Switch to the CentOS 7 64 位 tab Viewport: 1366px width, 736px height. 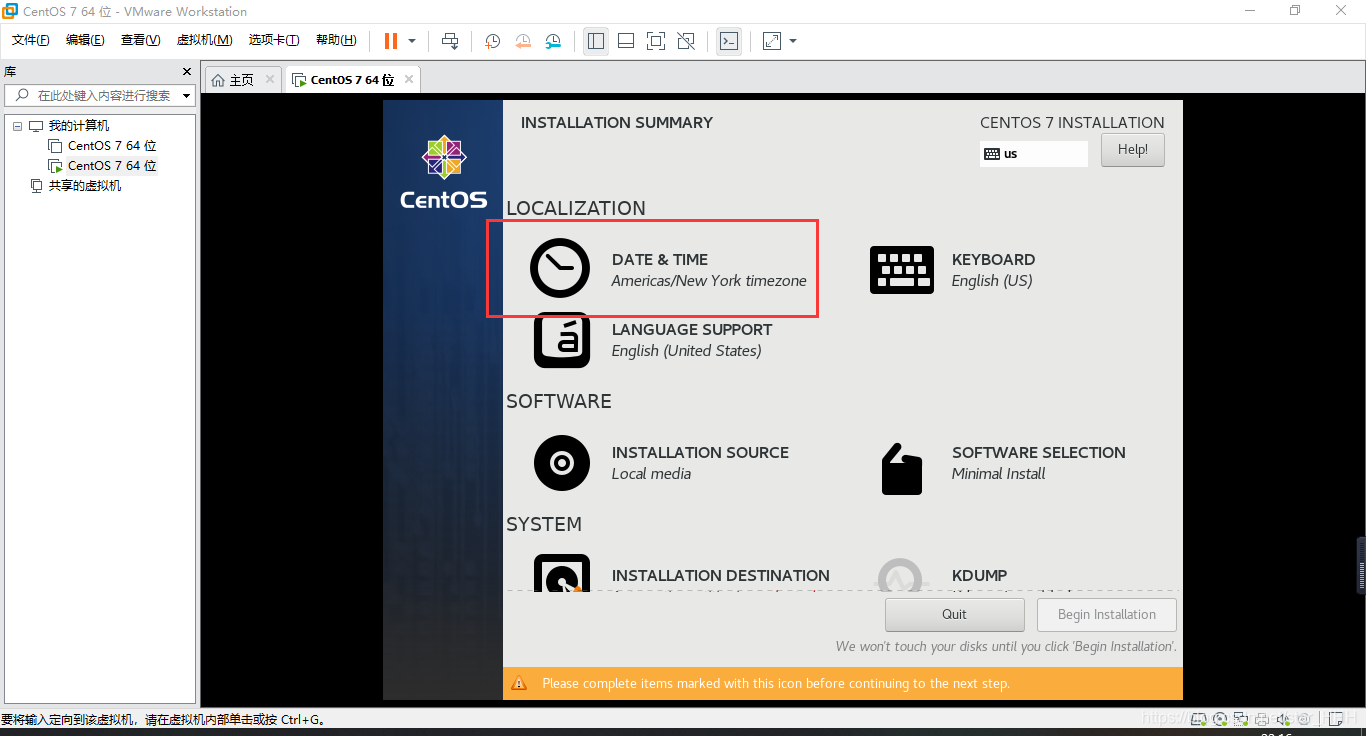coord(352,80)
